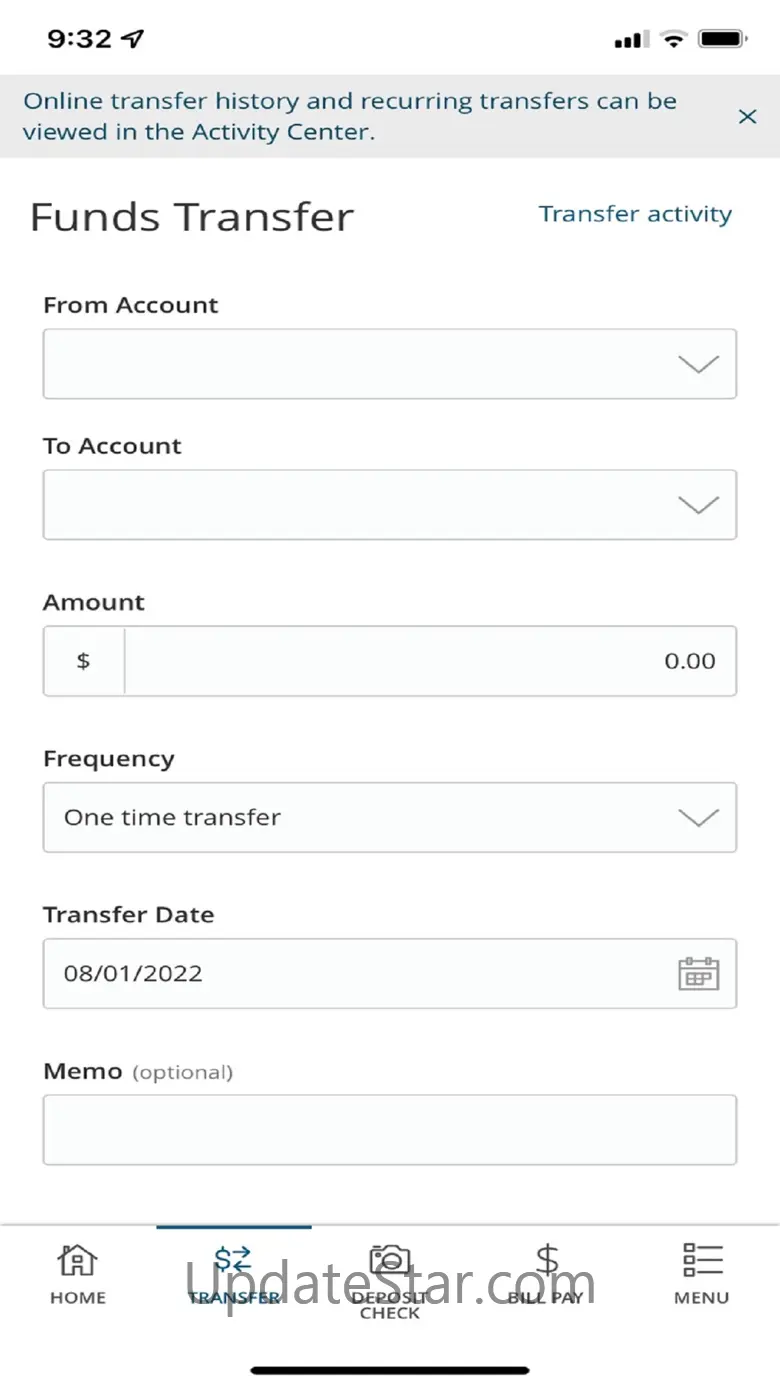The image size is (780, 1387).
Task: Tap the Wi-Fi status icon
Action: pos(675,40)
